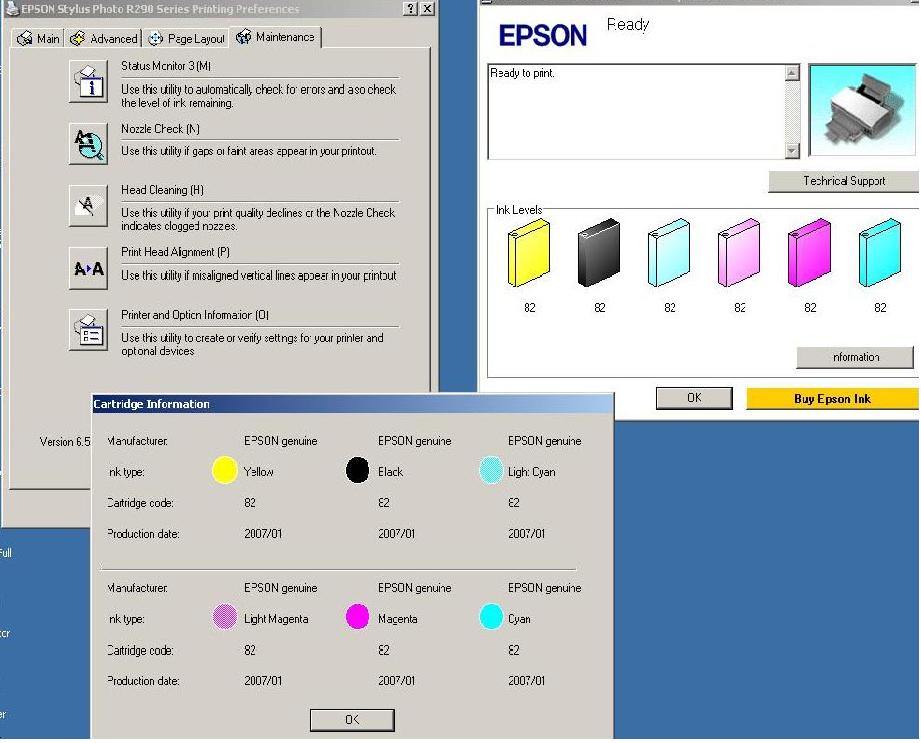
Task: Click the Version 6.5 text
Action: (x=65, y=442)
